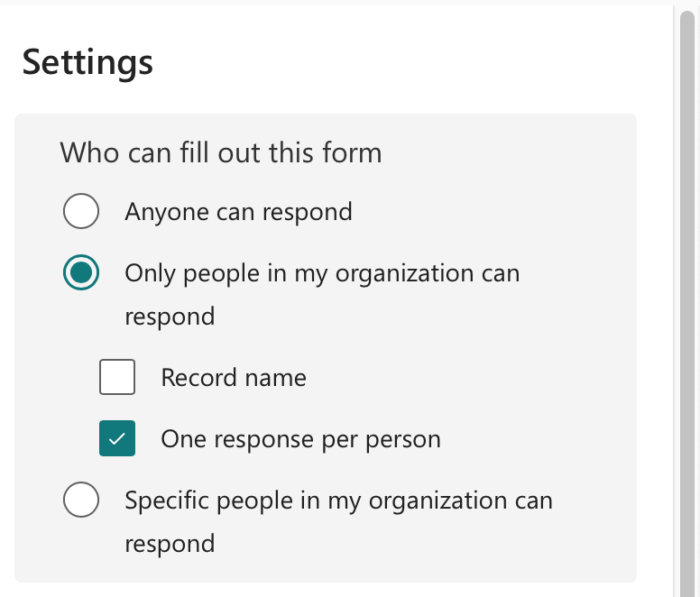Image resolution: width=700 pixels, height=597 pixels.
Task: Click the 'Anyone can respond' label text
Action: pos(238,212)
